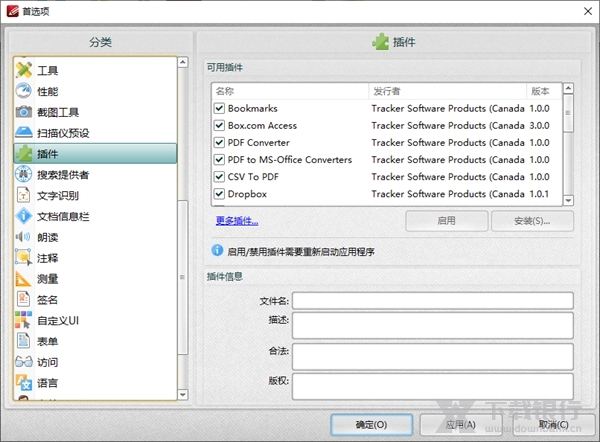
Task: Select the CSV To PDF row name
Action: point(253,177)
